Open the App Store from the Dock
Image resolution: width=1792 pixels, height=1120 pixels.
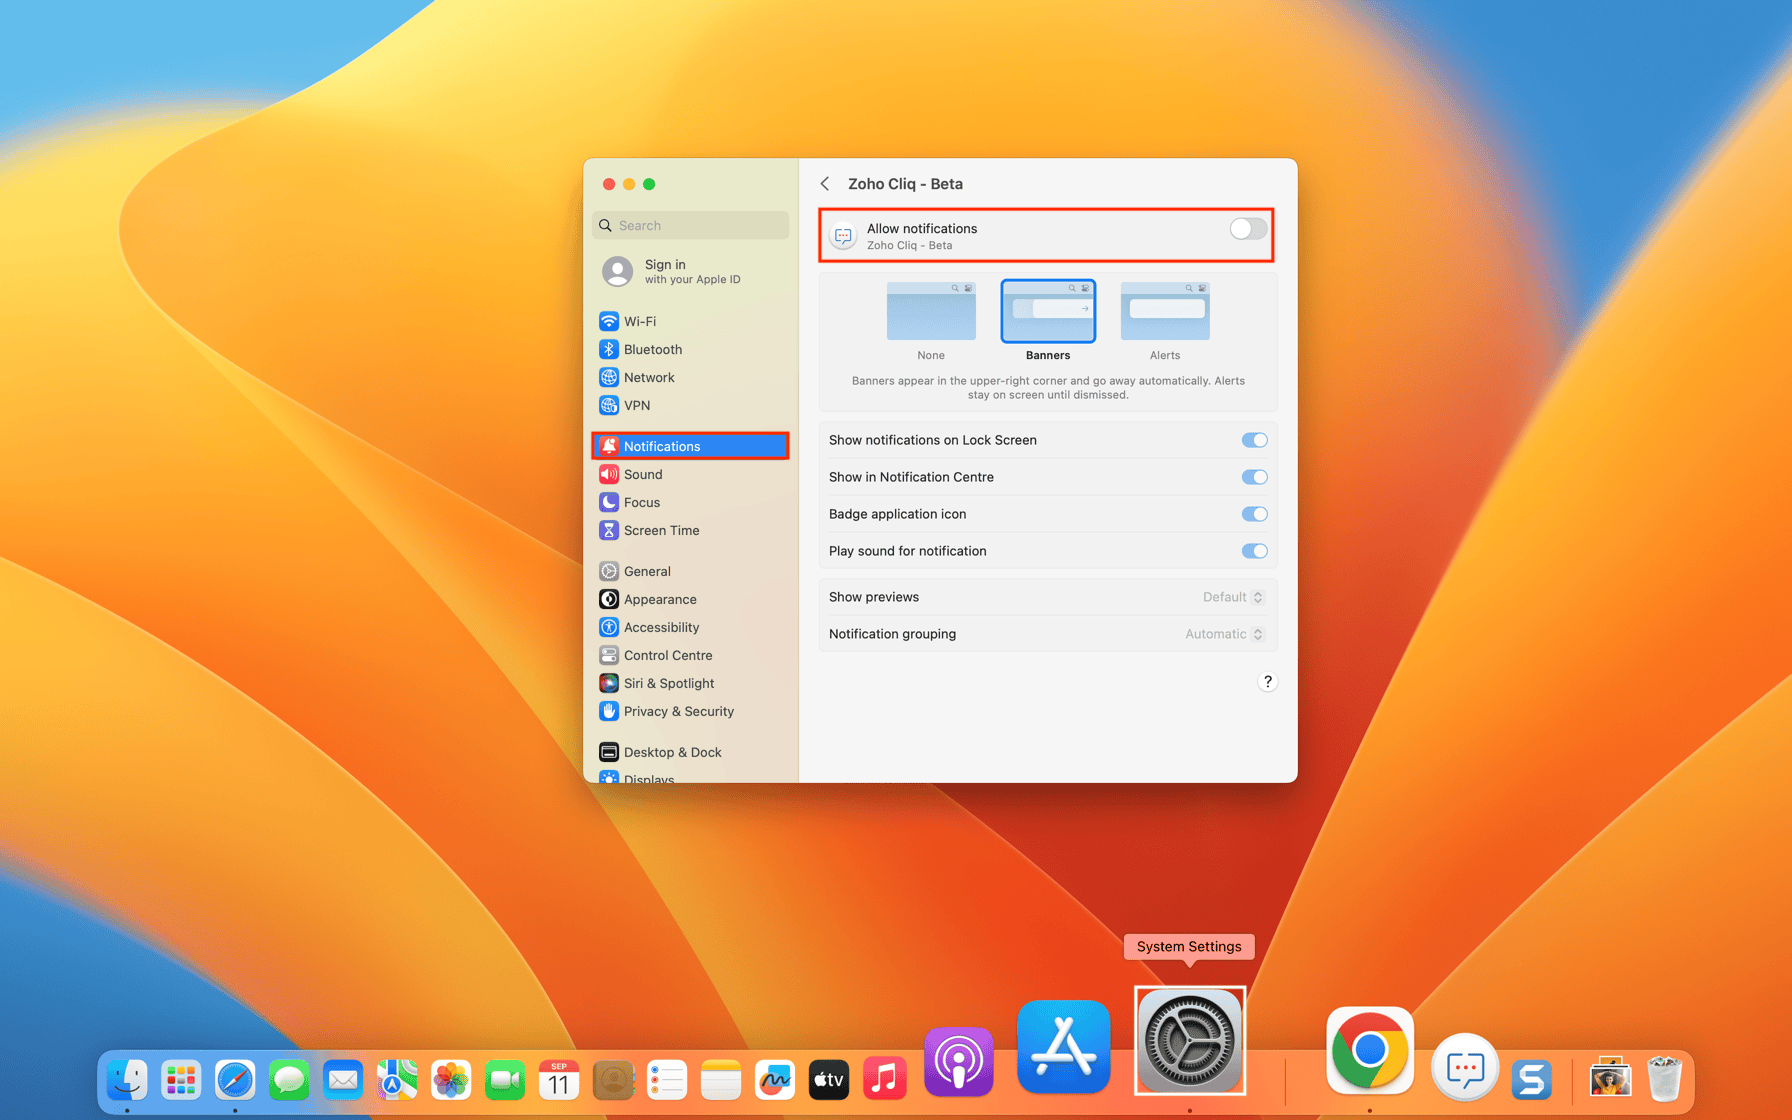1063,1047
